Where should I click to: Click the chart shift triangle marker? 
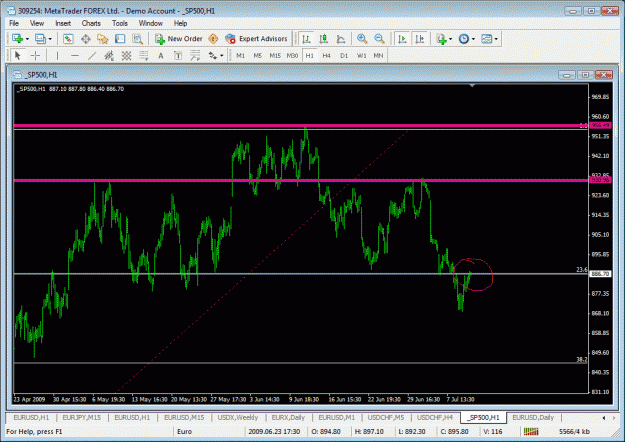(x=472, y=85)
